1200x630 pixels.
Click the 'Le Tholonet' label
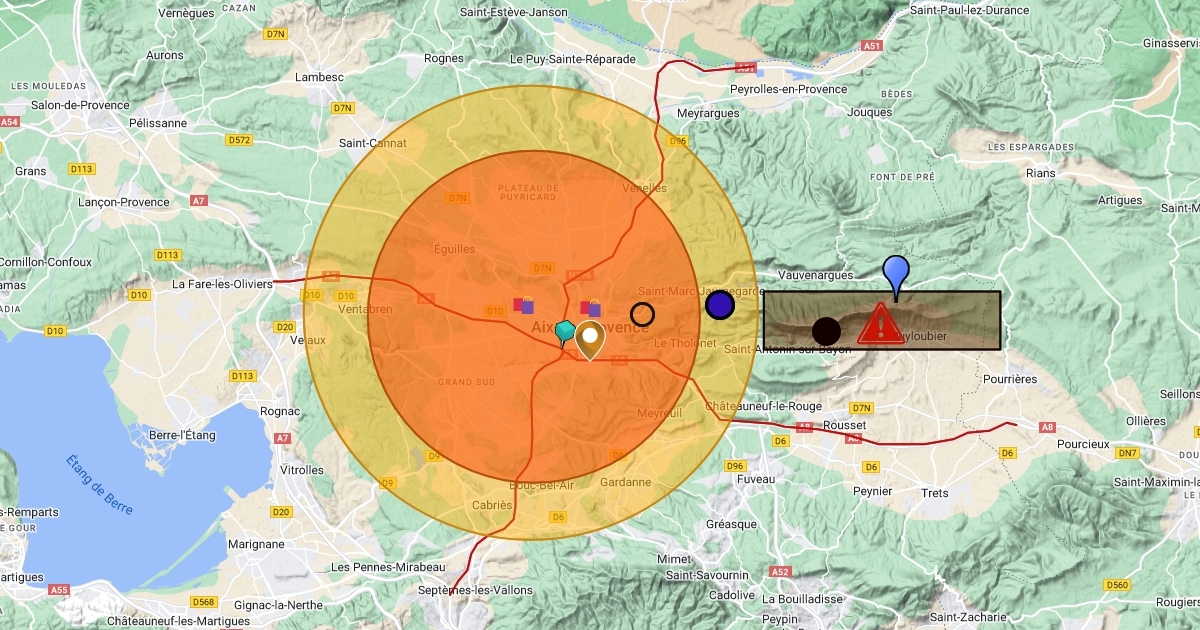tap(685, 343)
